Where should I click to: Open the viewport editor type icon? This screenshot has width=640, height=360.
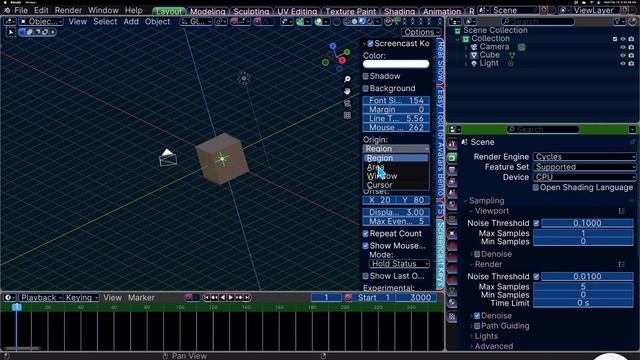(9, 21)
